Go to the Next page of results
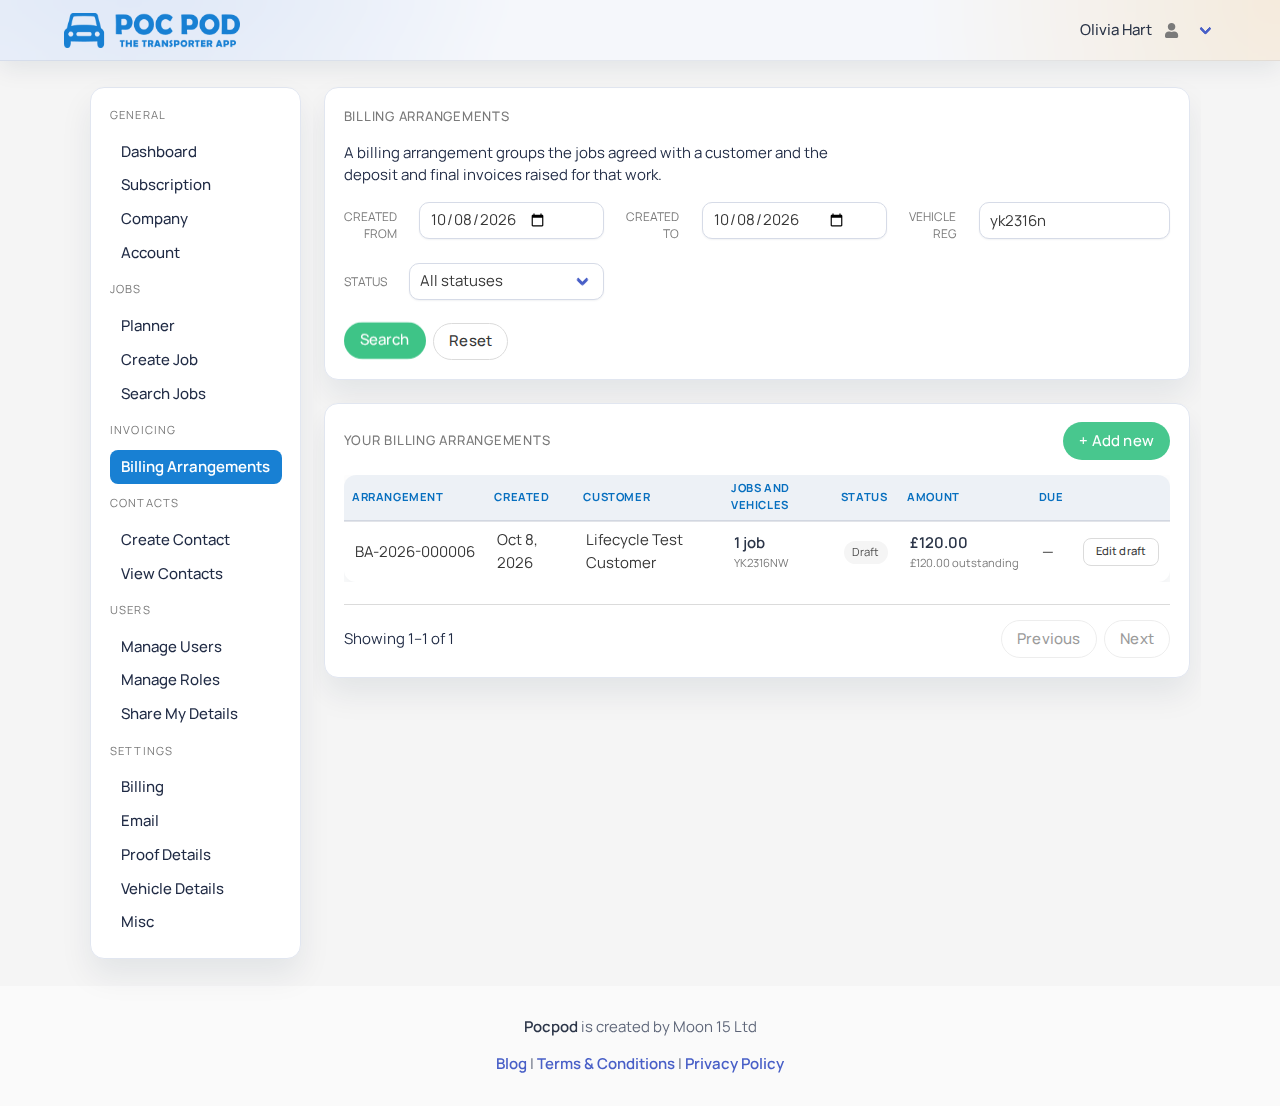Viewport: 1280px width, 1106px height. (x=1137, y=639)
